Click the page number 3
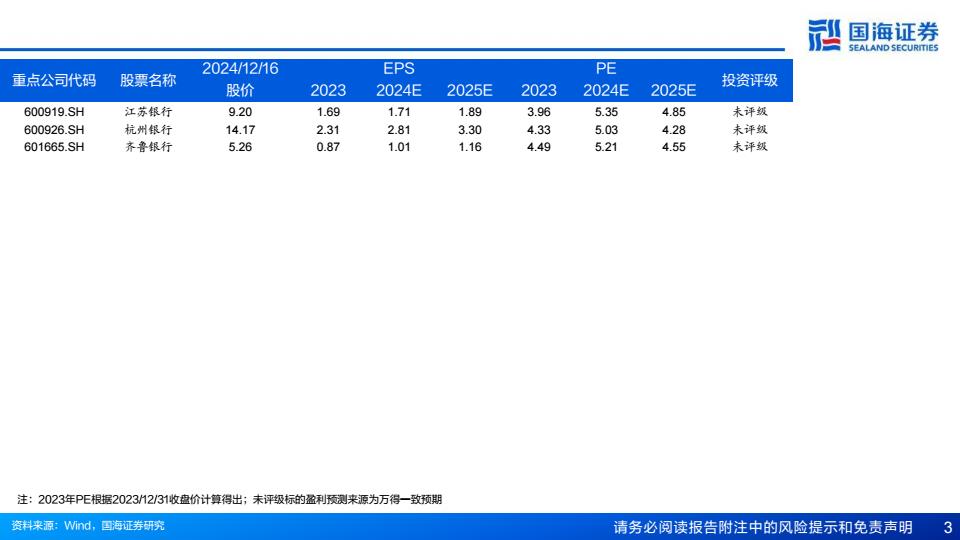This screenshot has width=960, height=540. click(948, 527)
